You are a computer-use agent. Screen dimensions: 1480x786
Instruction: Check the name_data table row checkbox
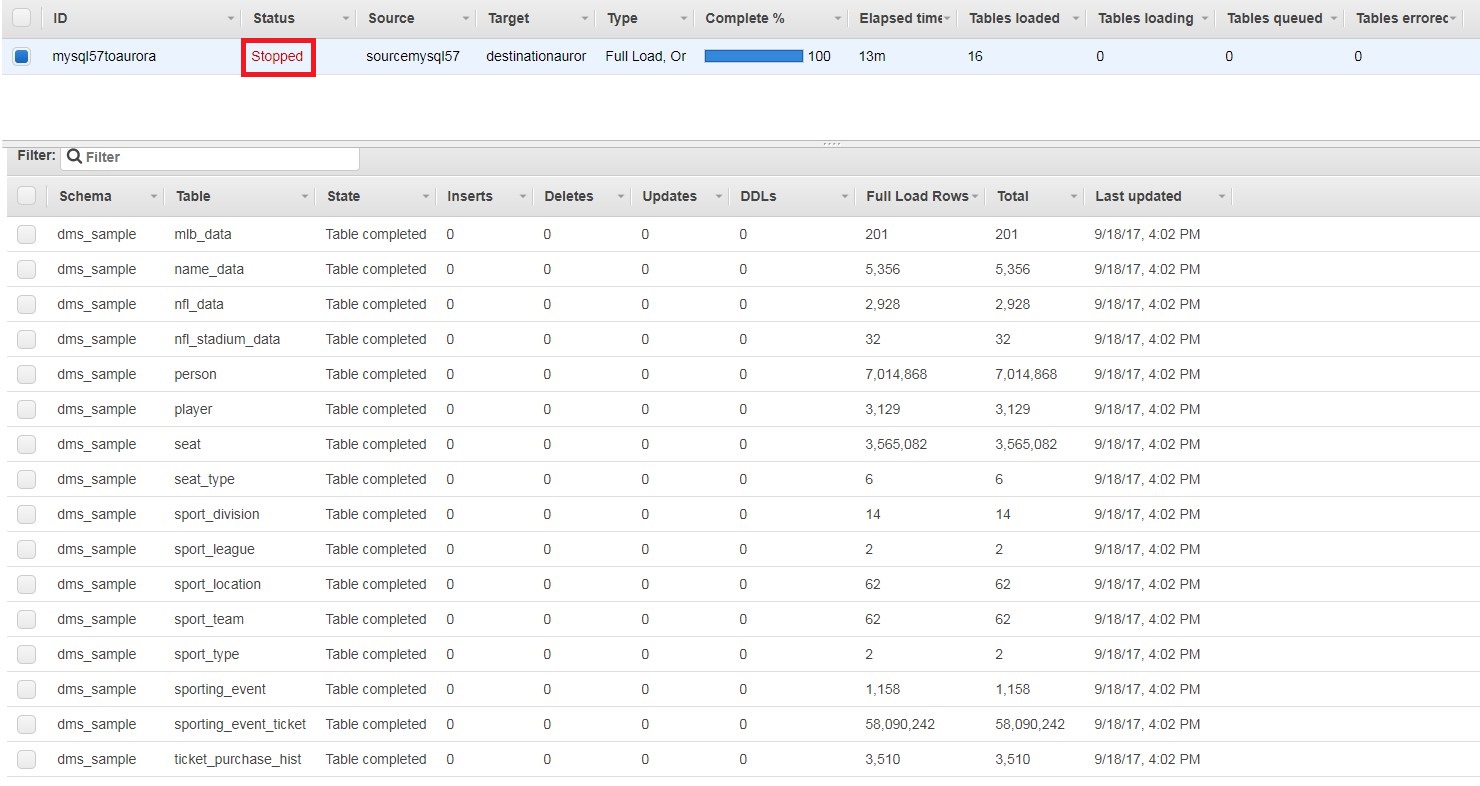[27, 269]
